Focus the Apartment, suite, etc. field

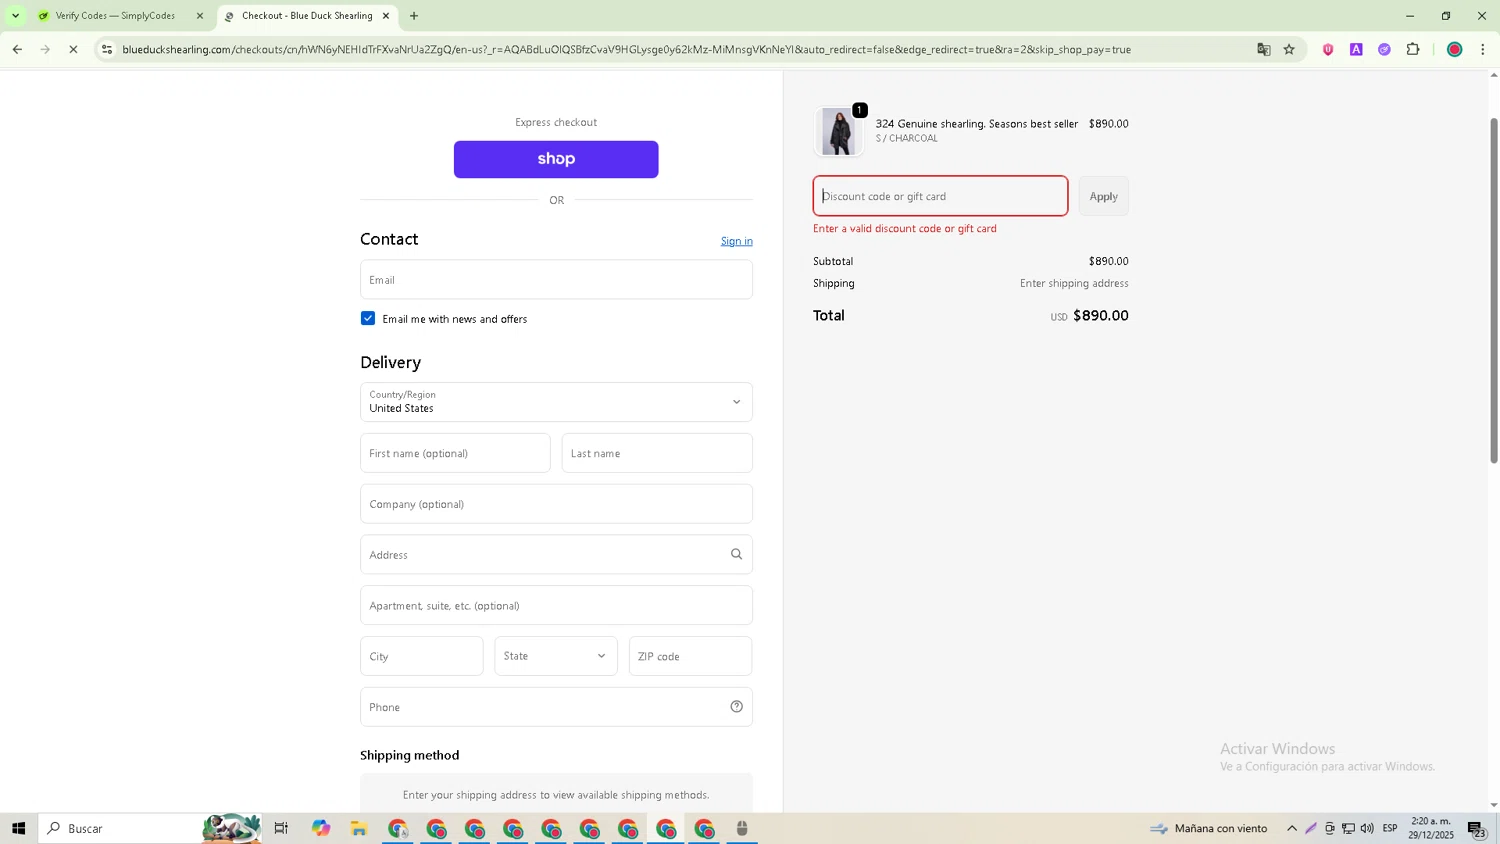tap(556, 606)
